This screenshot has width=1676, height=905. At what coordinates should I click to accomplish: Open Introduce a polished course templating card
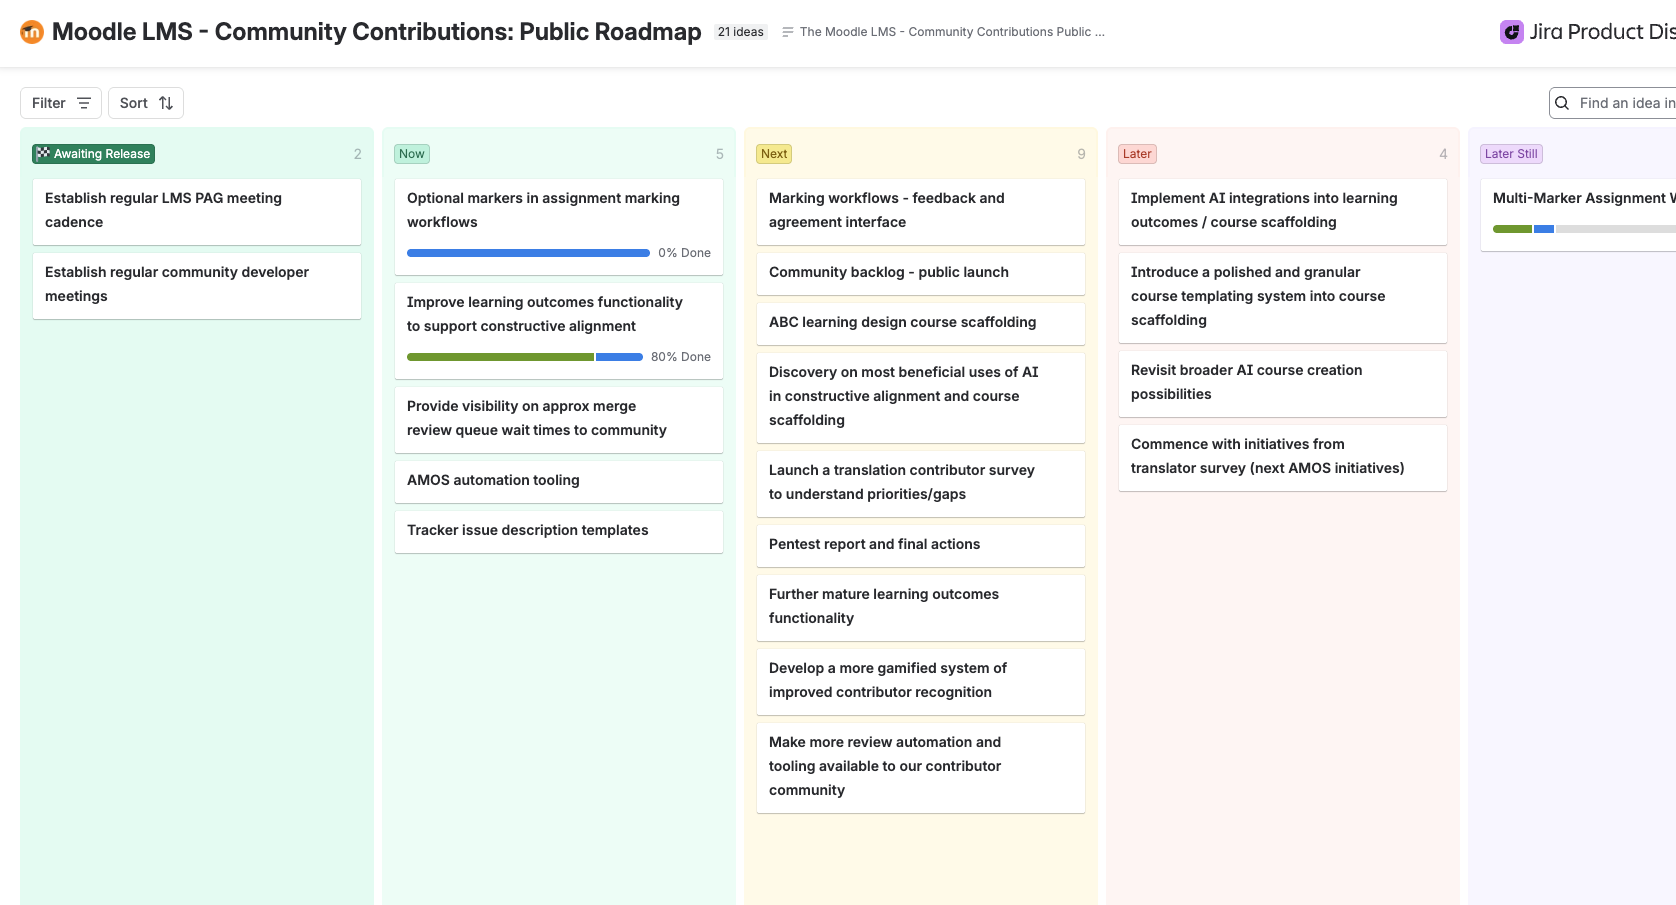(1283, 297)
